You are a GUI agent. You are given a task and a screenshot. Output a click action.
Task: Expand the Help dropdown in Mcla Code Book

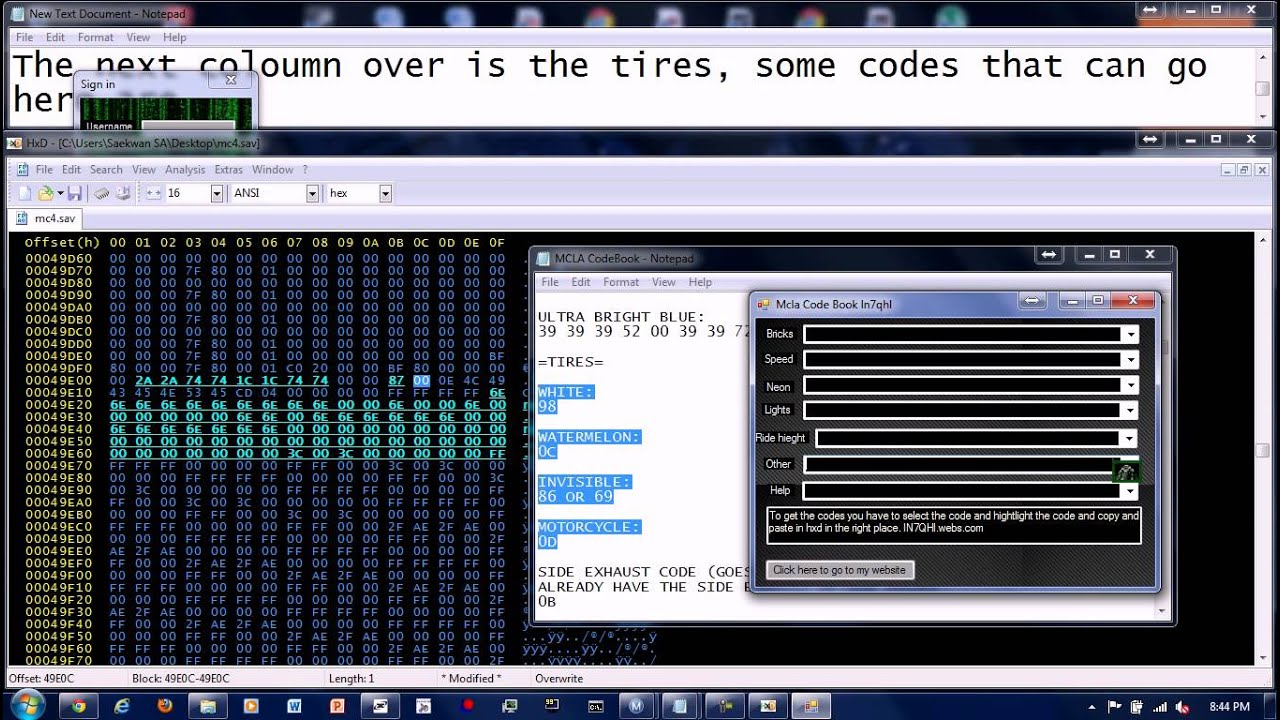1130,491
